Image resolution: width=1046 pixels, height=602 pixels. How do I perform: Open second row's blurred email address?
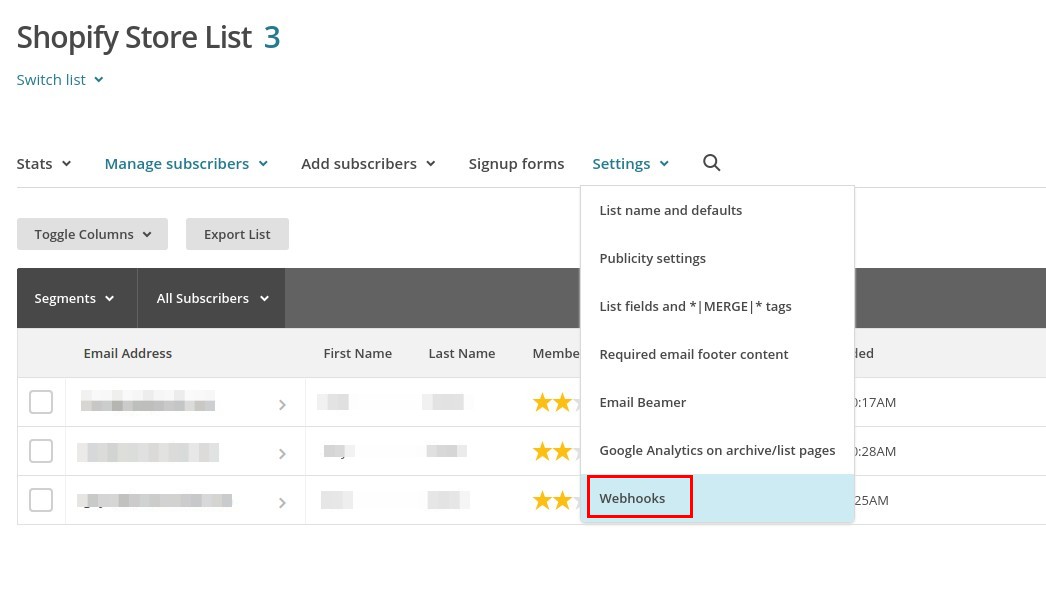point(147,452)
